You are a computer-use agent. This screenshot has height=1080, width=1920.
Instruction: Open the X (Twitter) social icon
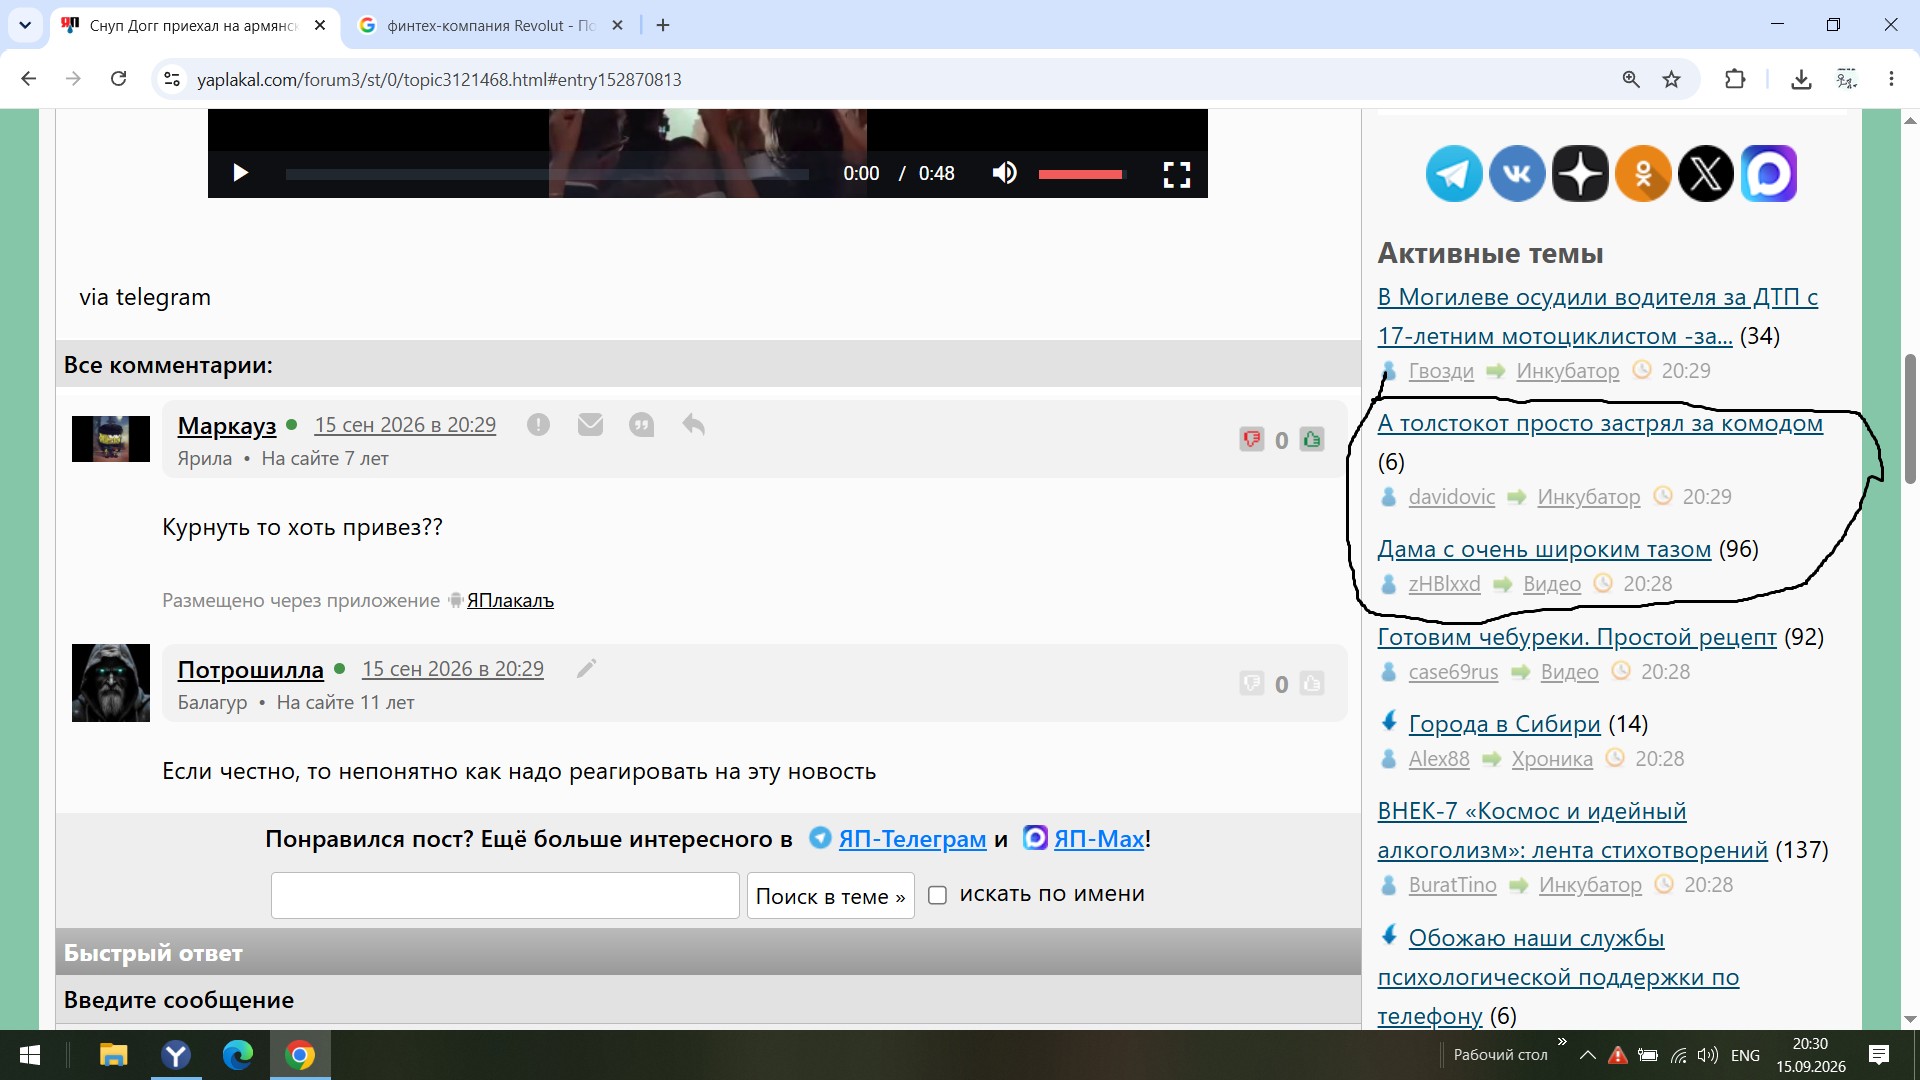tap(1706, 174)
